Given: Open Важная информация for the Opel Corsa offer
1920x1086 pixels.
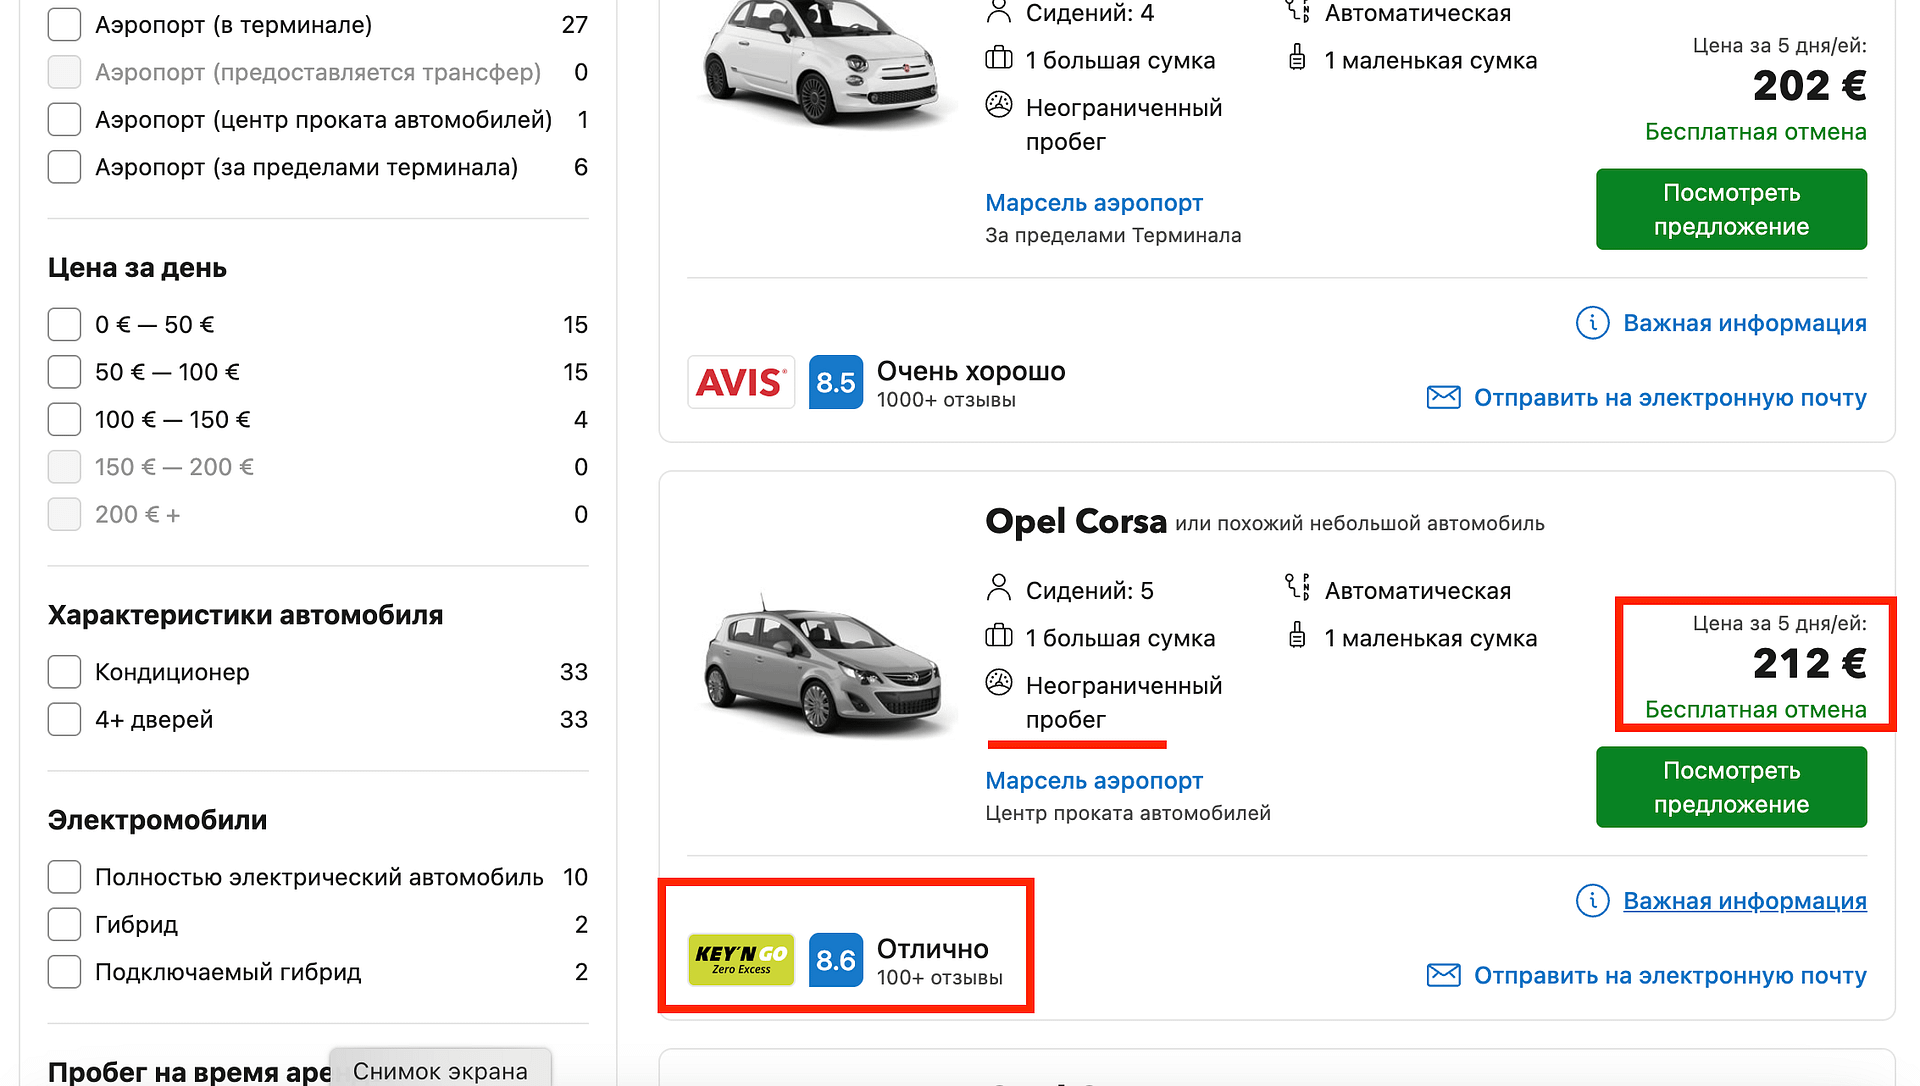Looking at the screenshot, I should (x=1744, y=901).
